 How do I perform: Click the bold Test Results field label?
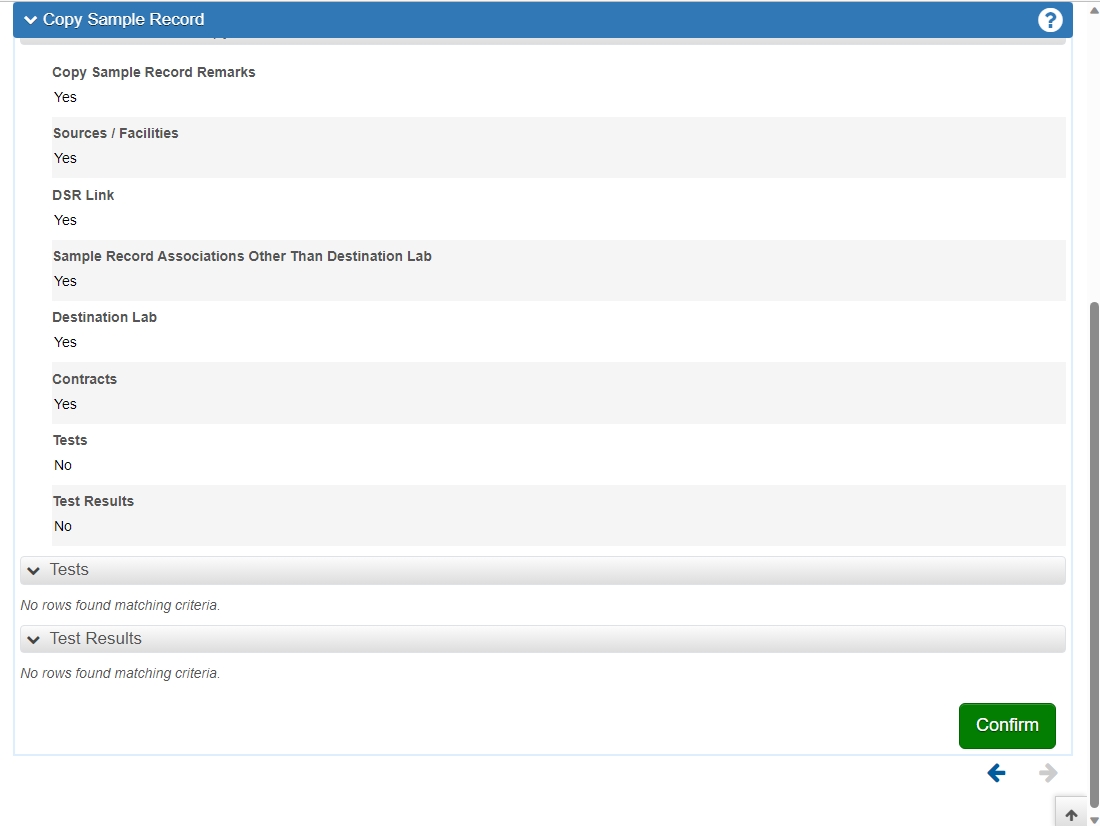[93, 501]
